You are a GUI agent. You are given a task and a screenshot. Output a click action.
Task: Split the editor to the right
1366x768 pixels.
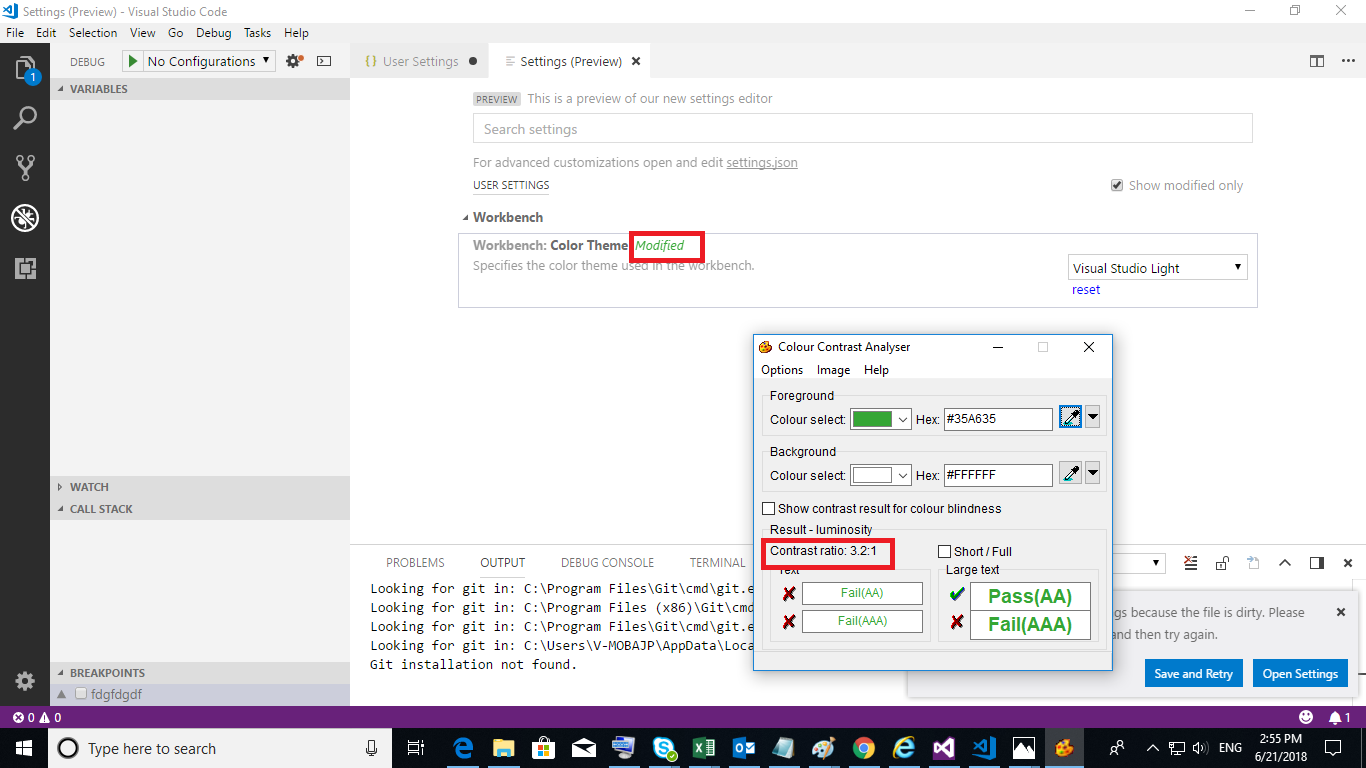click(x=1317, y=61)
